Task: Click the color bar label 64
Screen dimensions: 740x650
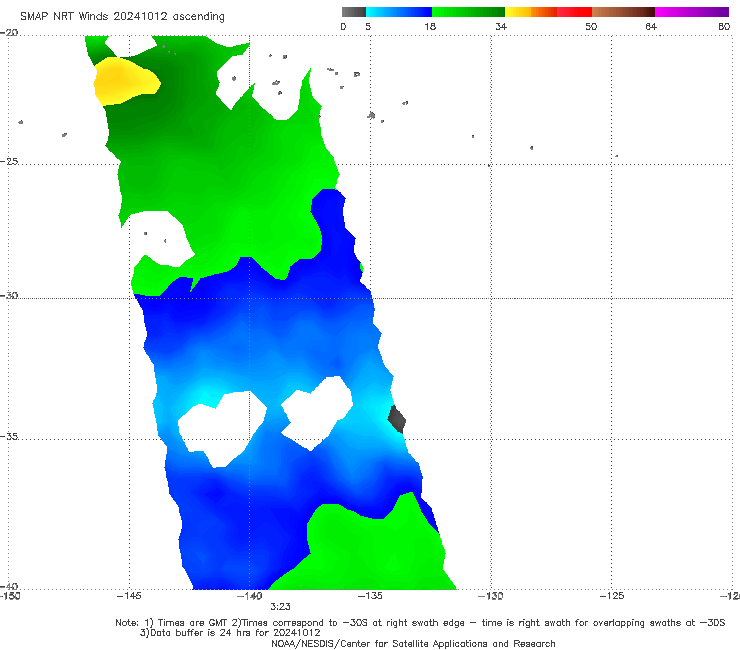Action: click(651, 26)
